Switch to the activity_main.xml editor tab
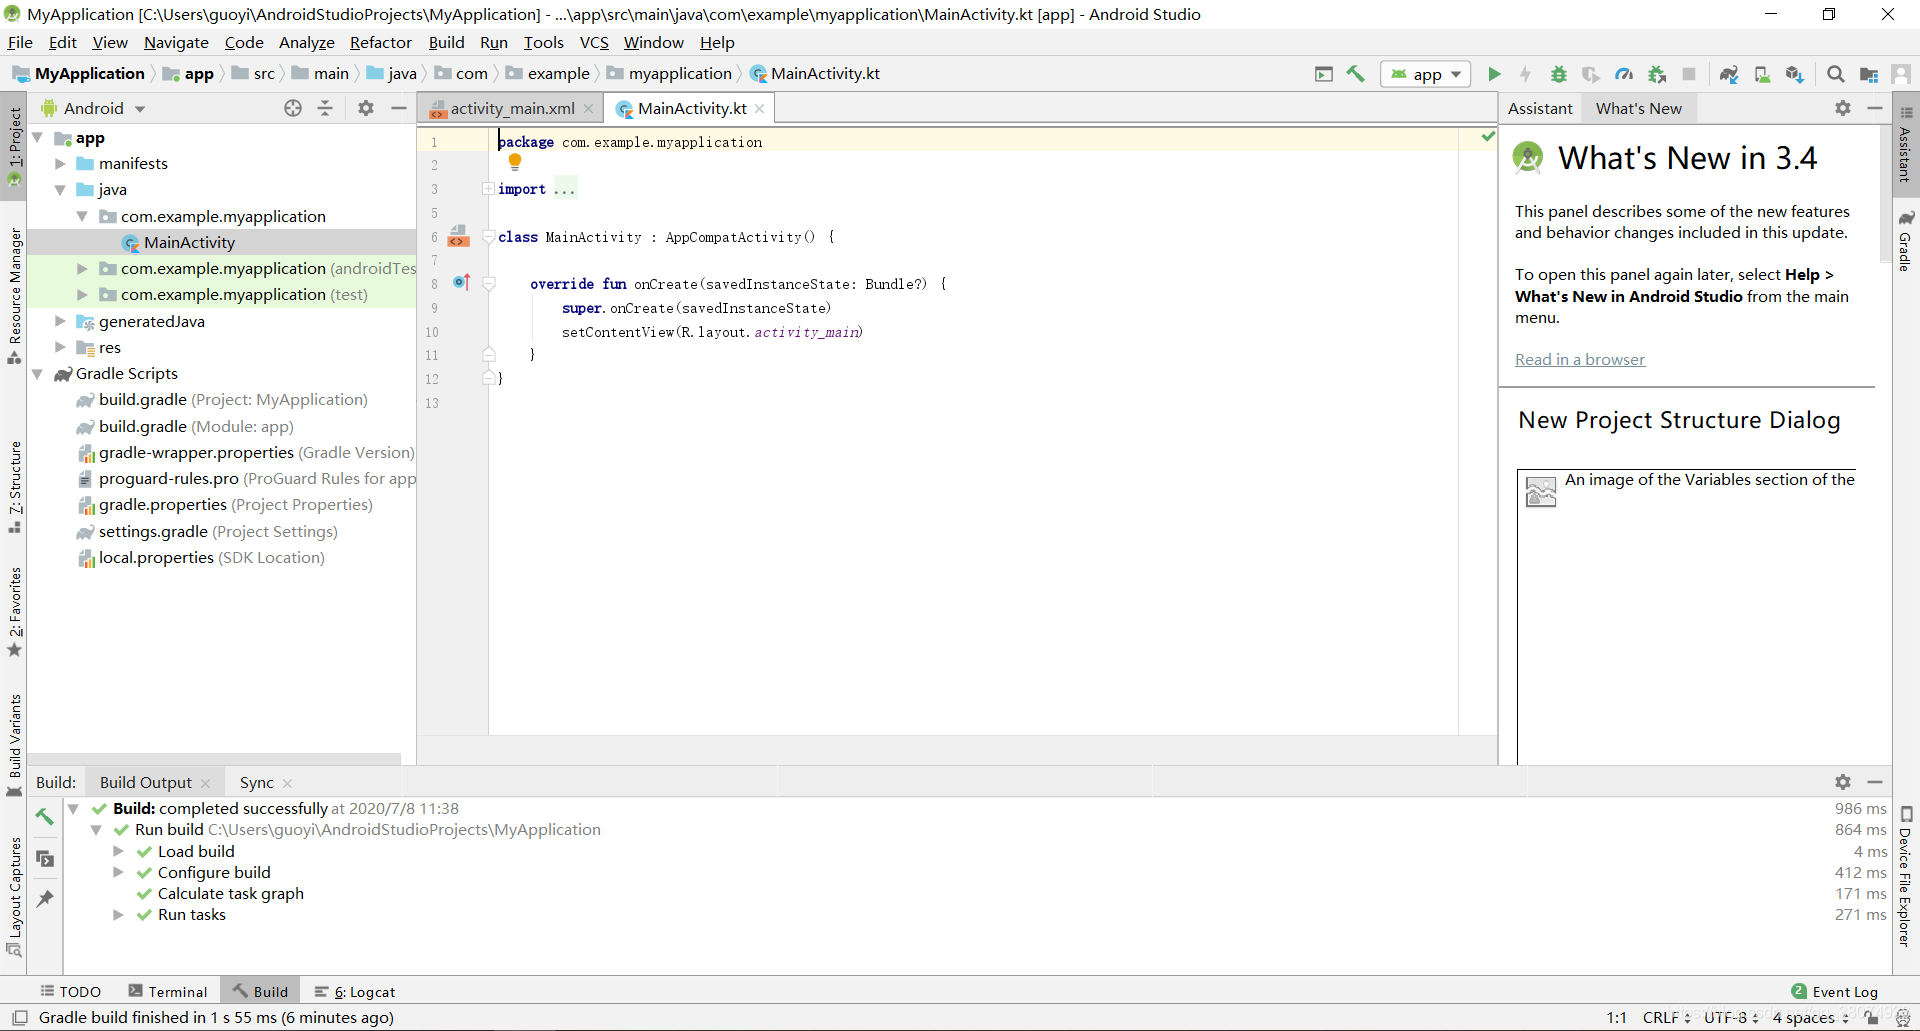Viewport: 1920px width, 1031px height. tap(511, 108)
